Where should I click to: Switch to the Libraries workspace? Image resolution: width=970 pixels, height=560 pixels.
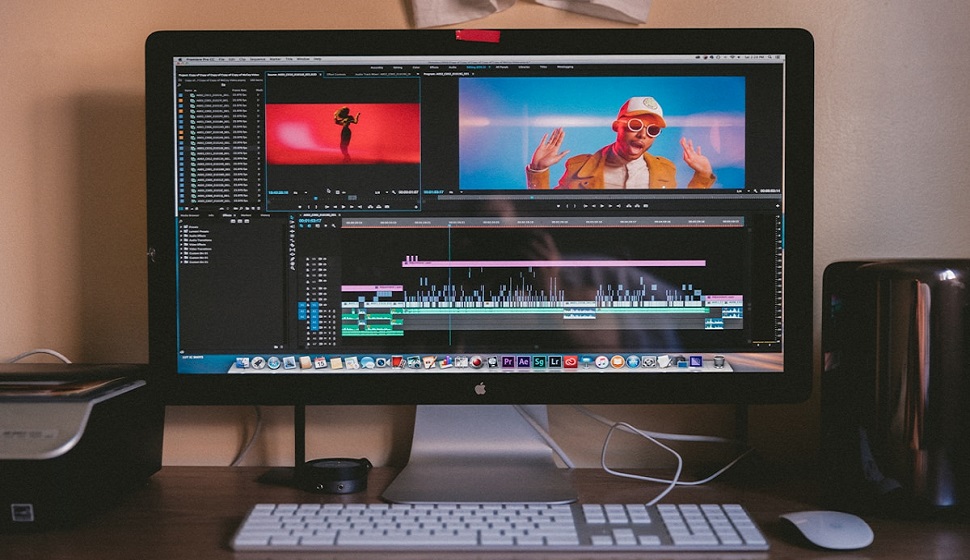pos(524,67)
